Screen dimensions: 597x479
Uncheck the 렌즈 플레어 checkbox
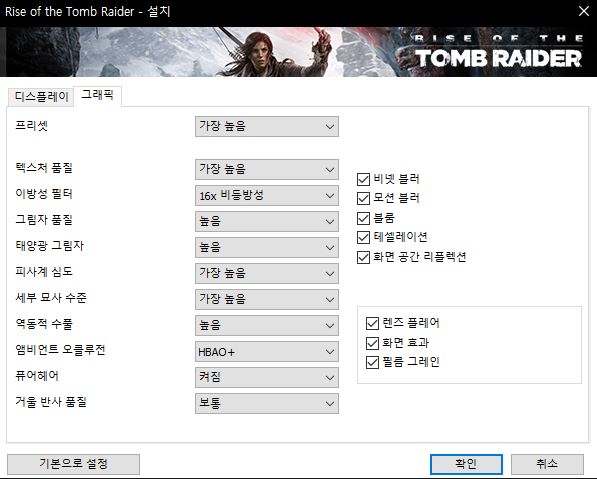point(372,323)
